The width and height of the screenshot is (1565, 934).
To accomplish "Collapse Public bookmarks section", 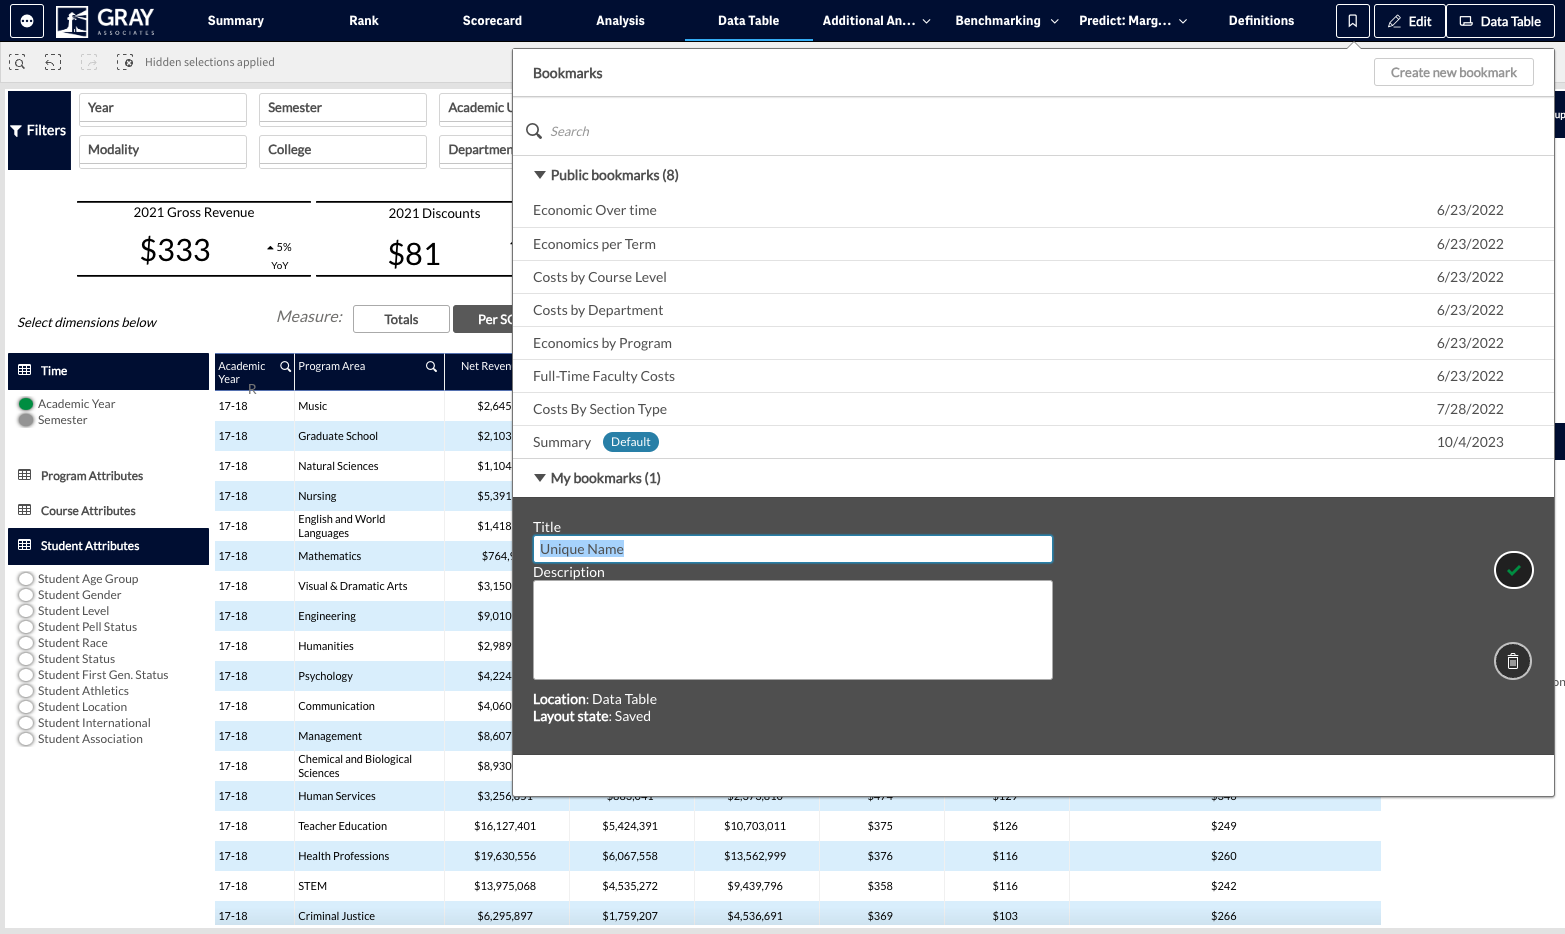I will coord(540,175).
